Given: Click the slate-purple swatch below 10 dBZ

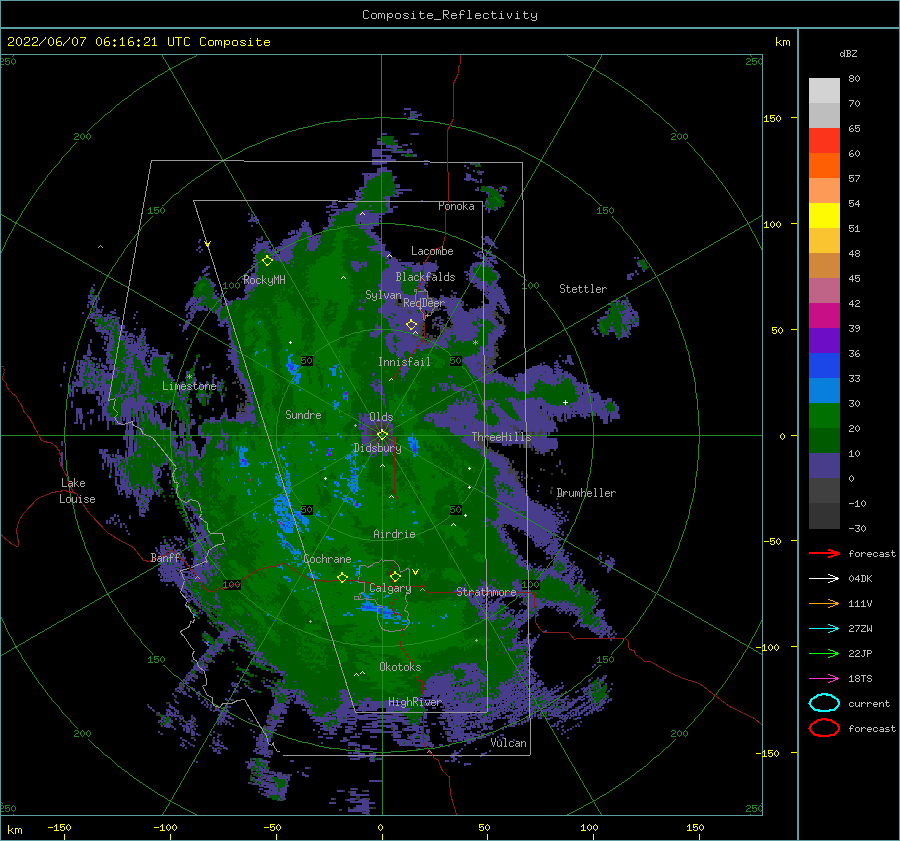Looking at the screenshot, I should pos(824,466).
